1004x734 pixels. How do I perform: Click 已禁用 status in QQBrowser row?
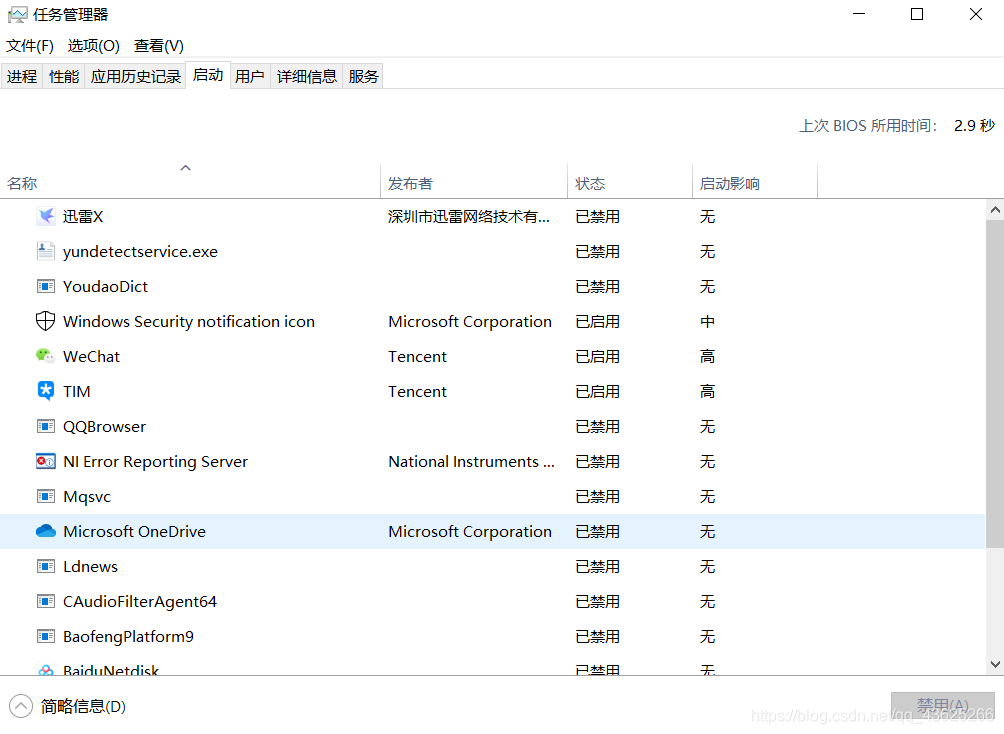597,426
